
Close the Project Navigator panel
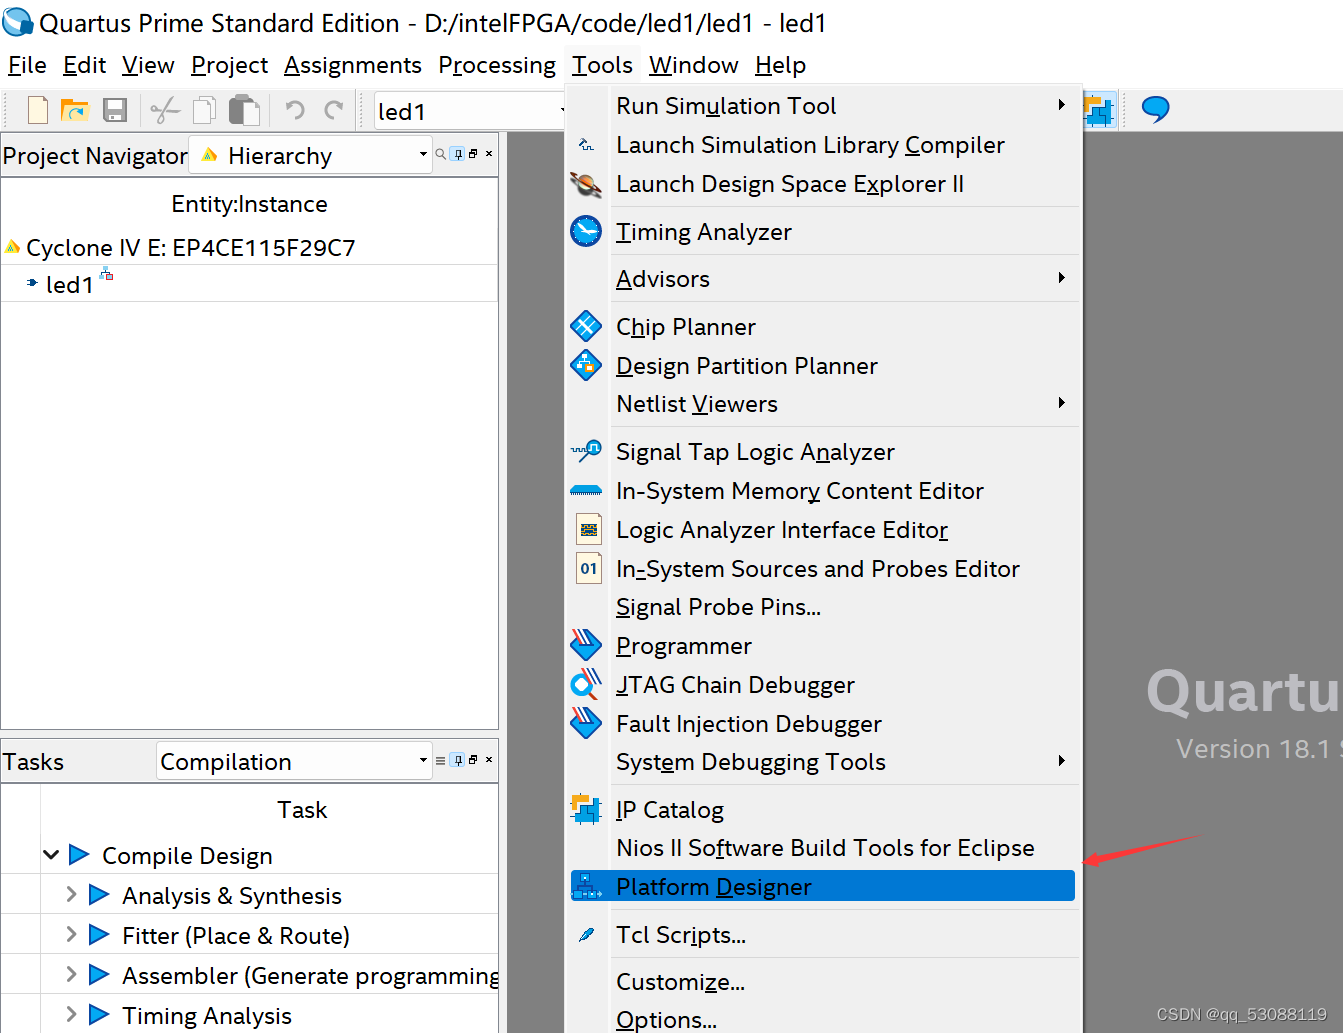pyautogui.click(x=489, y=154)
